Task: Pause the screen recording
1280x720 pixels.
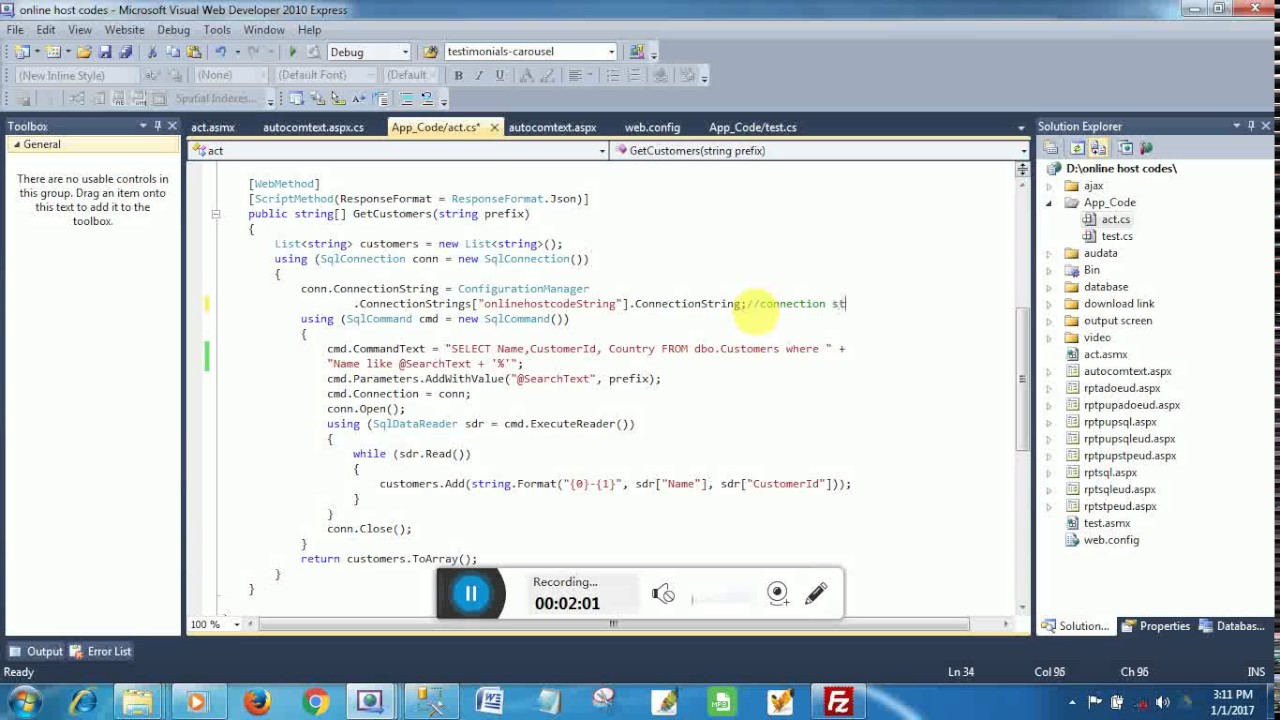Action: click(471, 594)
